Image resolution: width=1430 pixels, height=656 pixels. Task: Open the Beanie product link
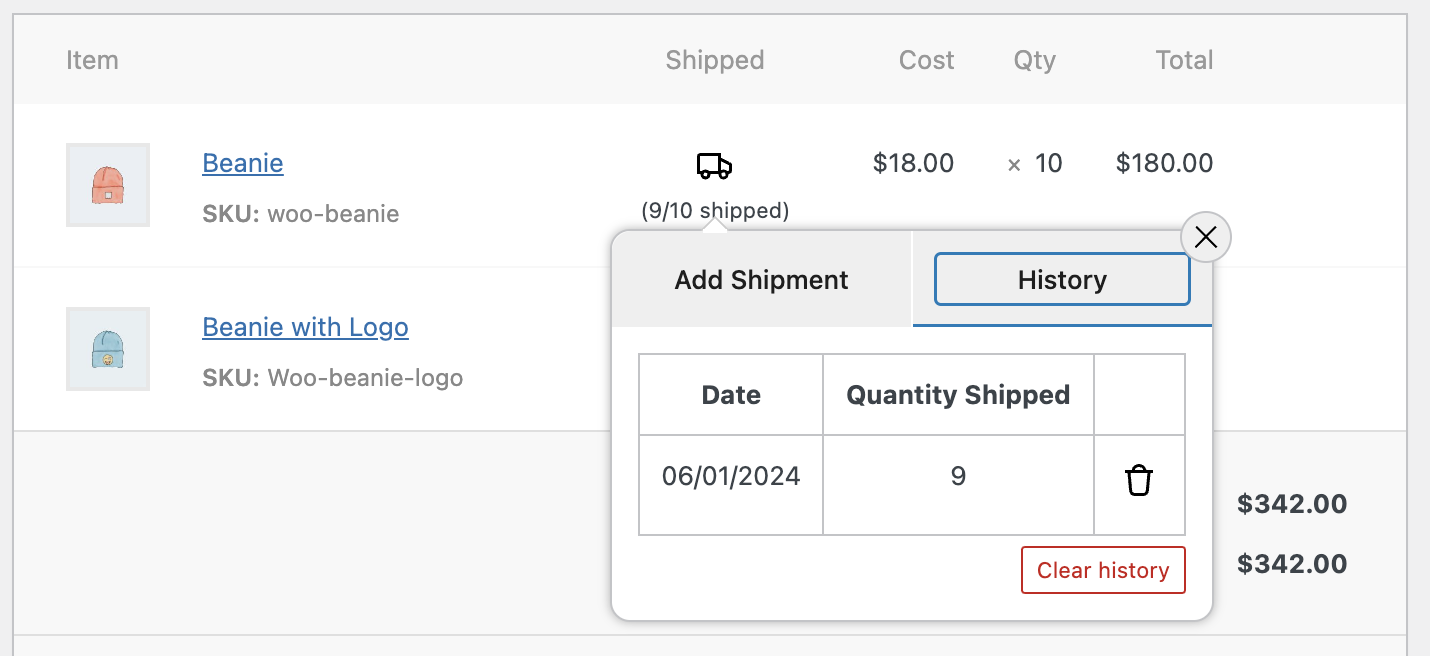243,163
